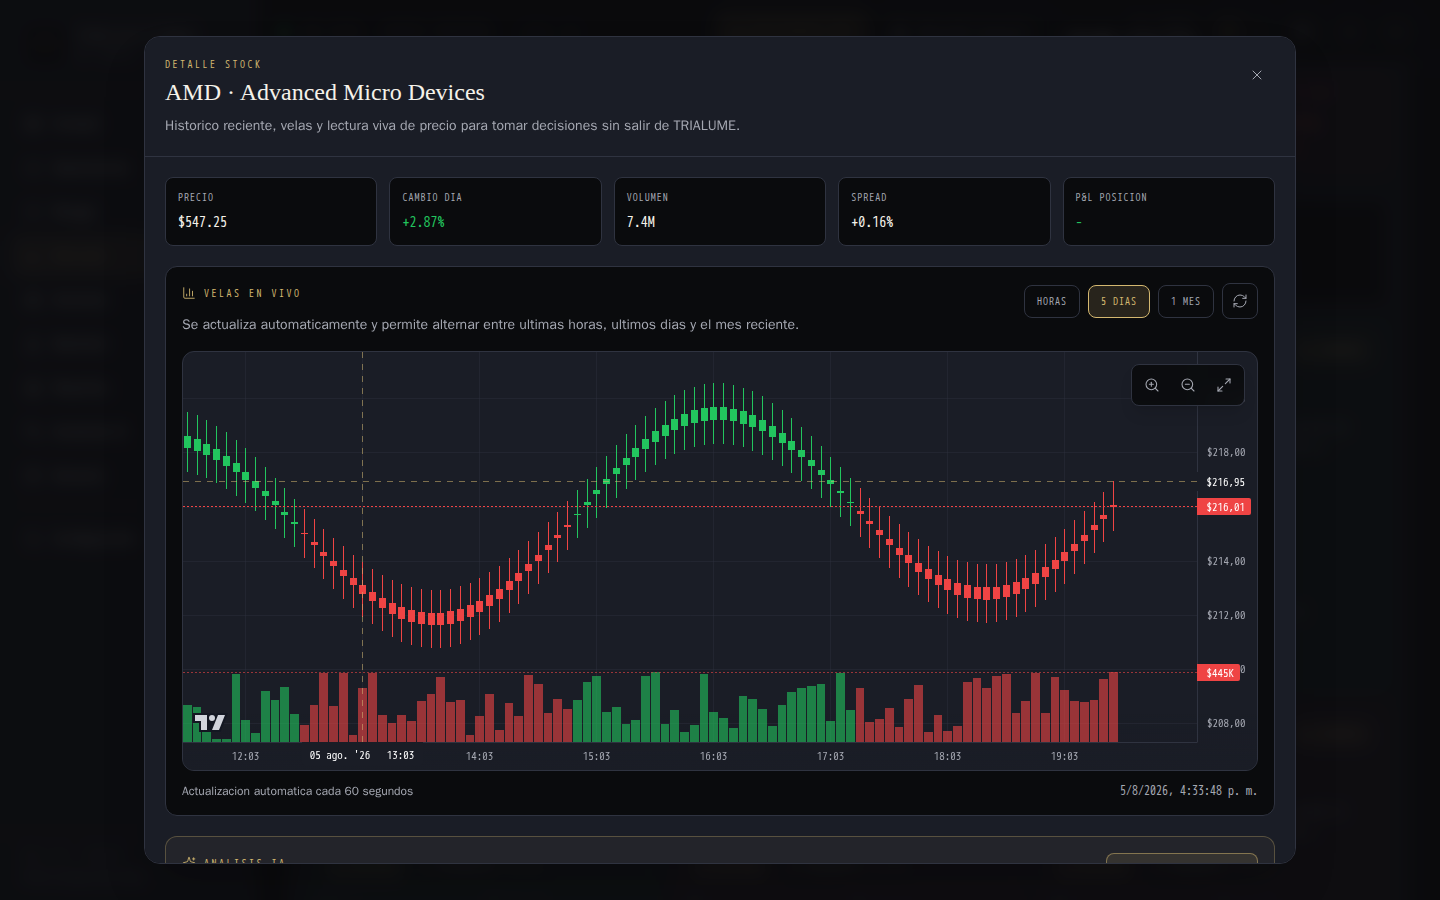Viewport: 1440px width, 900px height.
Task: Click the SPREAD card label
Action: pyautogui.click(x=869, y=197)
